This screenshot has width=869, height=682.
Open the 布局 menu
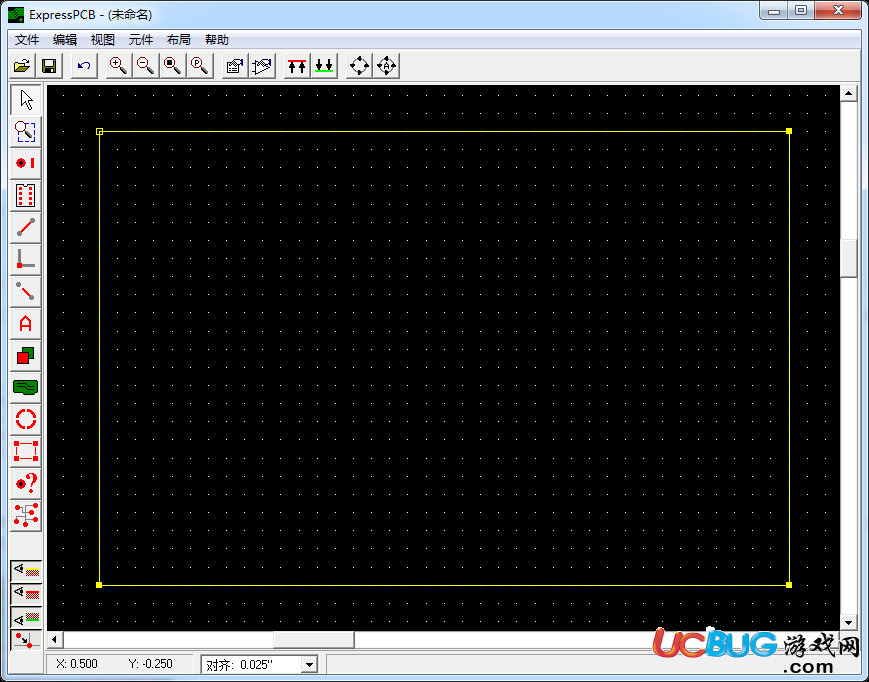click(179, 40)
